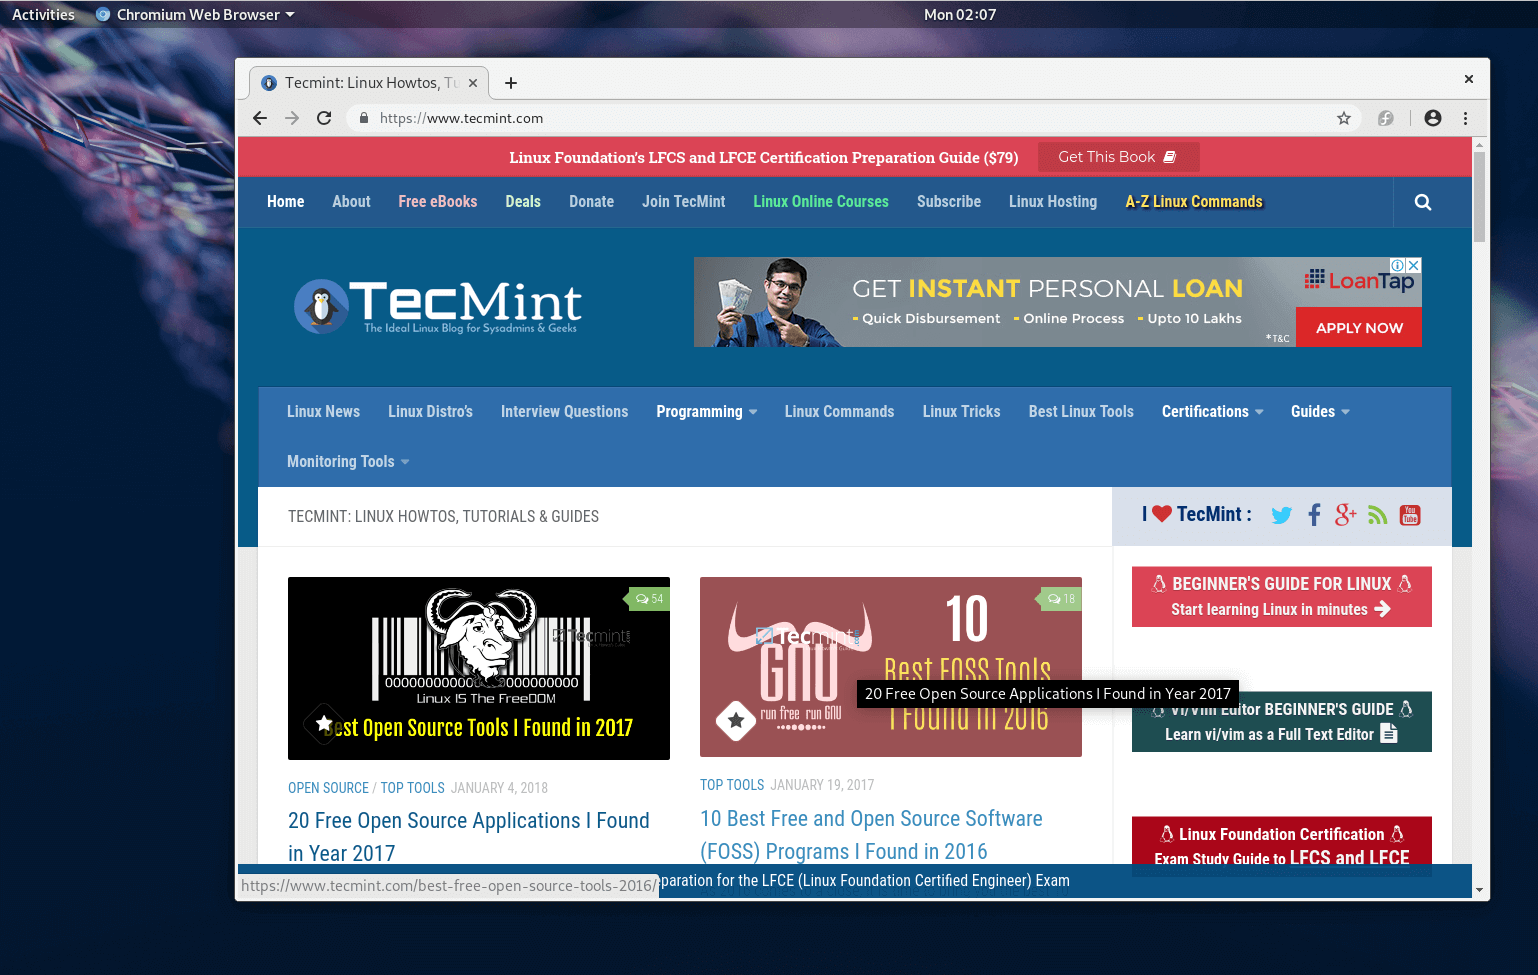
Task: Open A-Z Linux Commands menu item
Action: [1194, 202]
